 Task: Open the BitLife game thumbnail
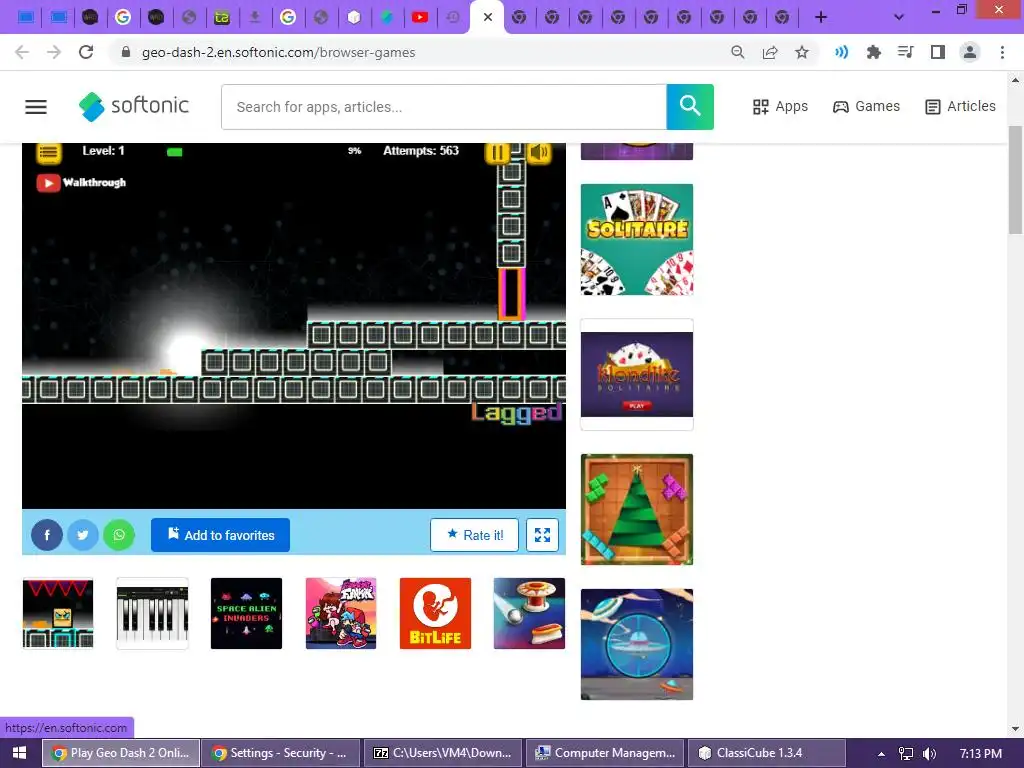click(x=435, y=613)
